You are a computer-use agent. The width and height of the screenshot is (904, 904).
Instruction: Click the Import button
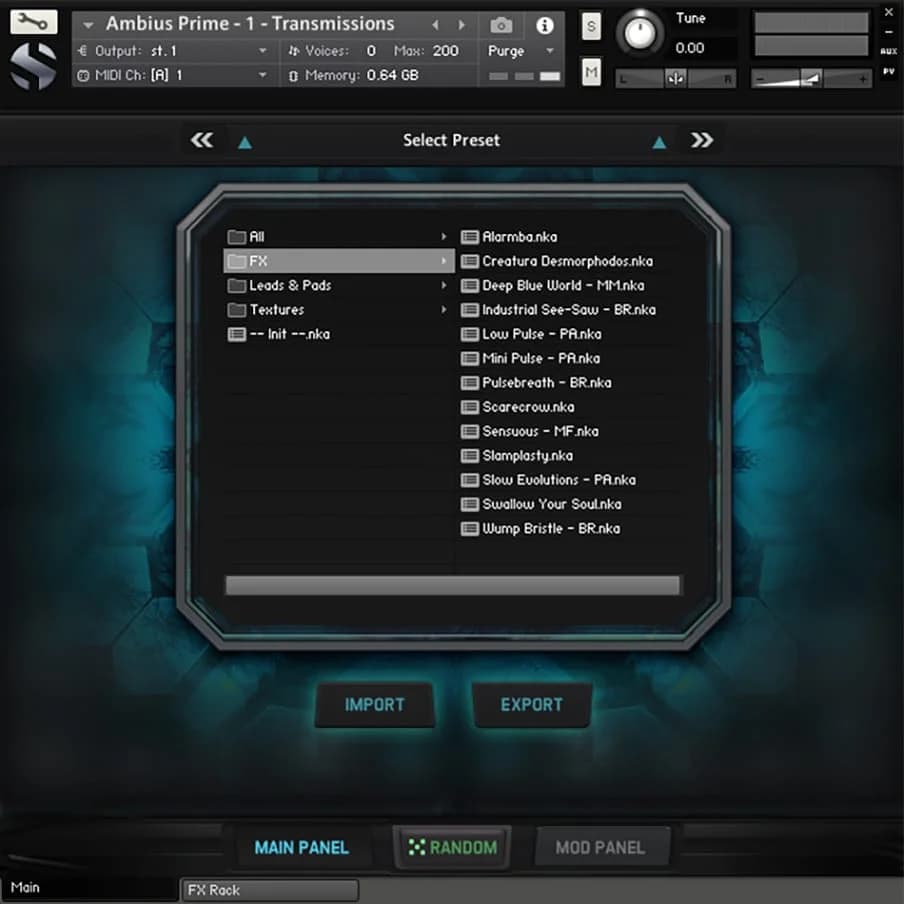[374, 704]
